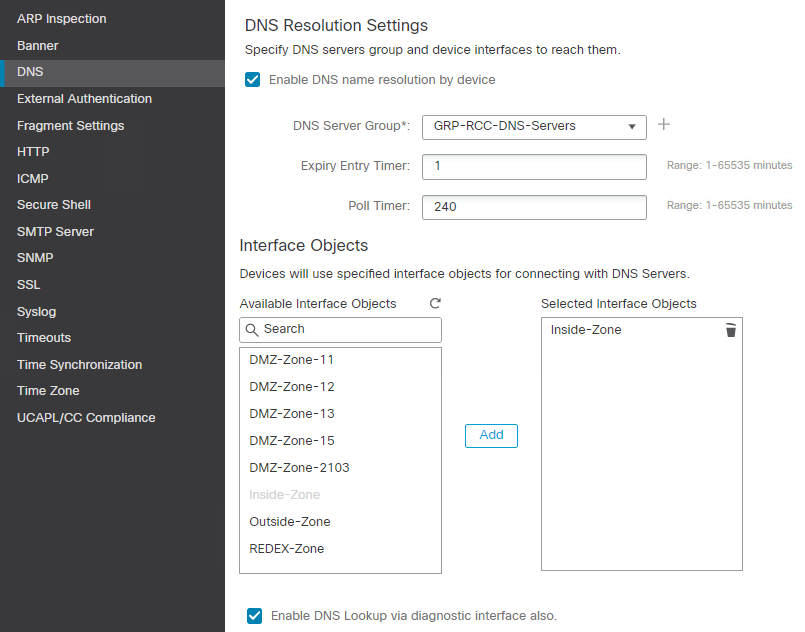Open UCAPL/CC Compliance settings
Image resolution: width=805 pixels, height=632 pixels.
click(x=85, y=417)
